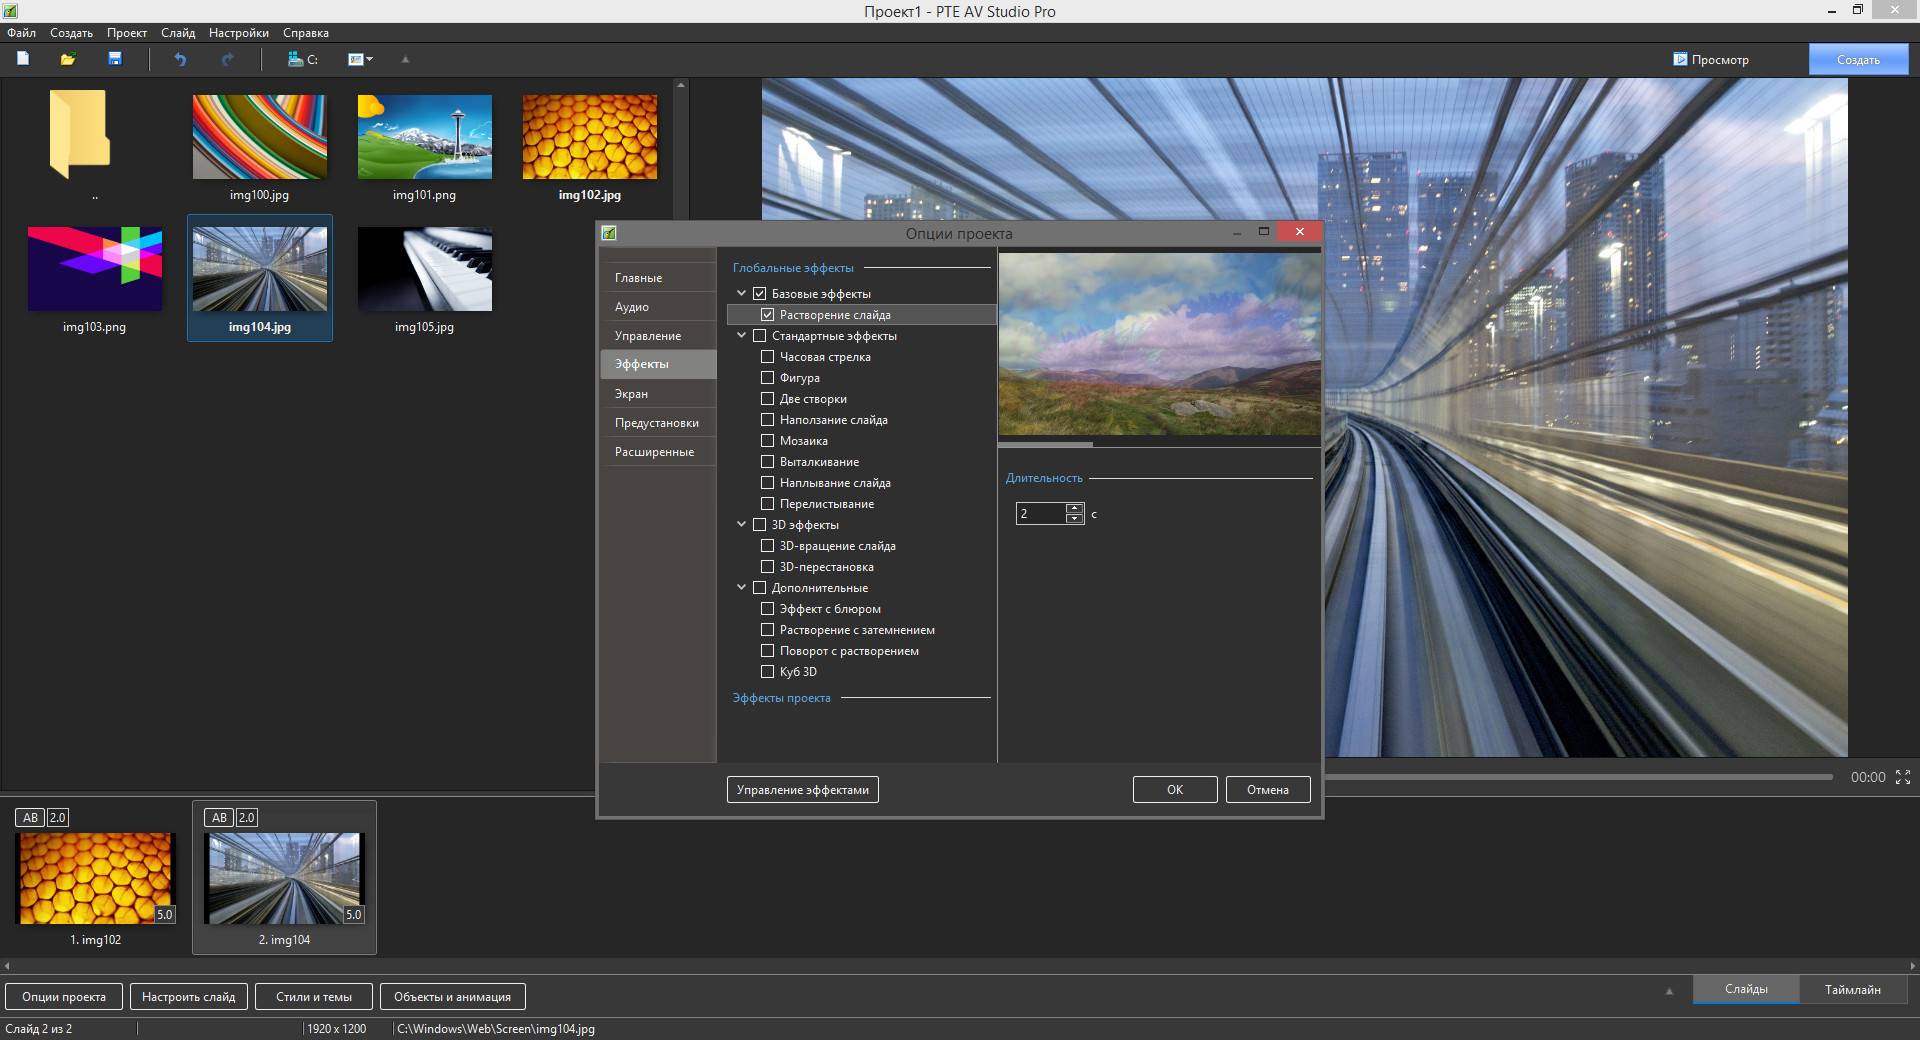This screenshot has height=1040, width=1920.
Task: Click the dialog's app icon in Опции проекта
Action: pyautogui.click(x=609, y=233)
